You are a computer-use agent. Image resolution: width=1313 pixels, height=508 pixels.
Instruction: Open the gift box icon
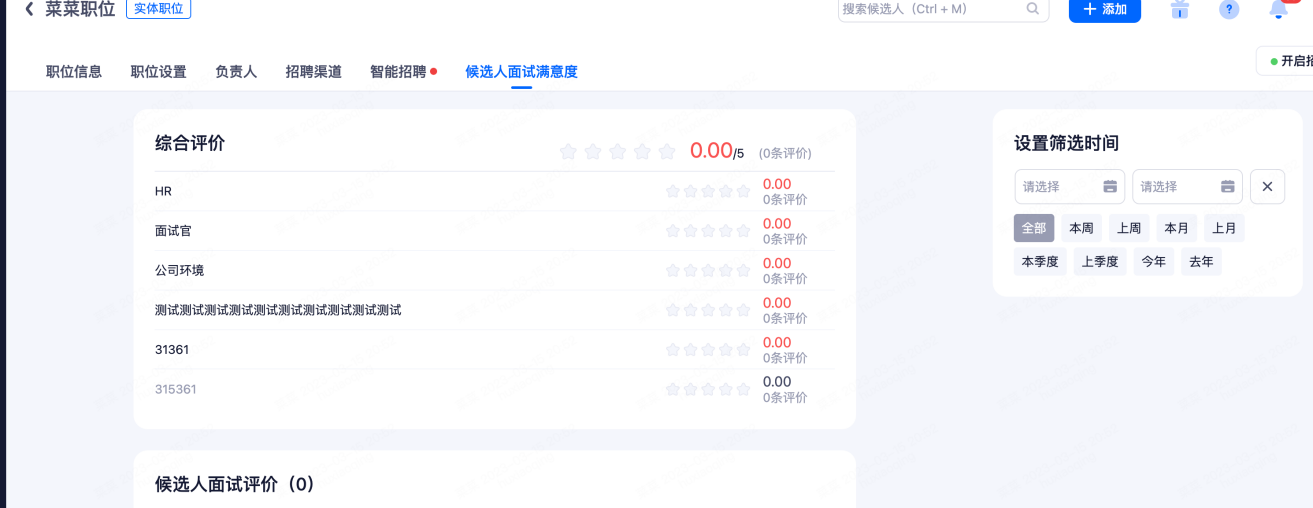coord(1180,9)
